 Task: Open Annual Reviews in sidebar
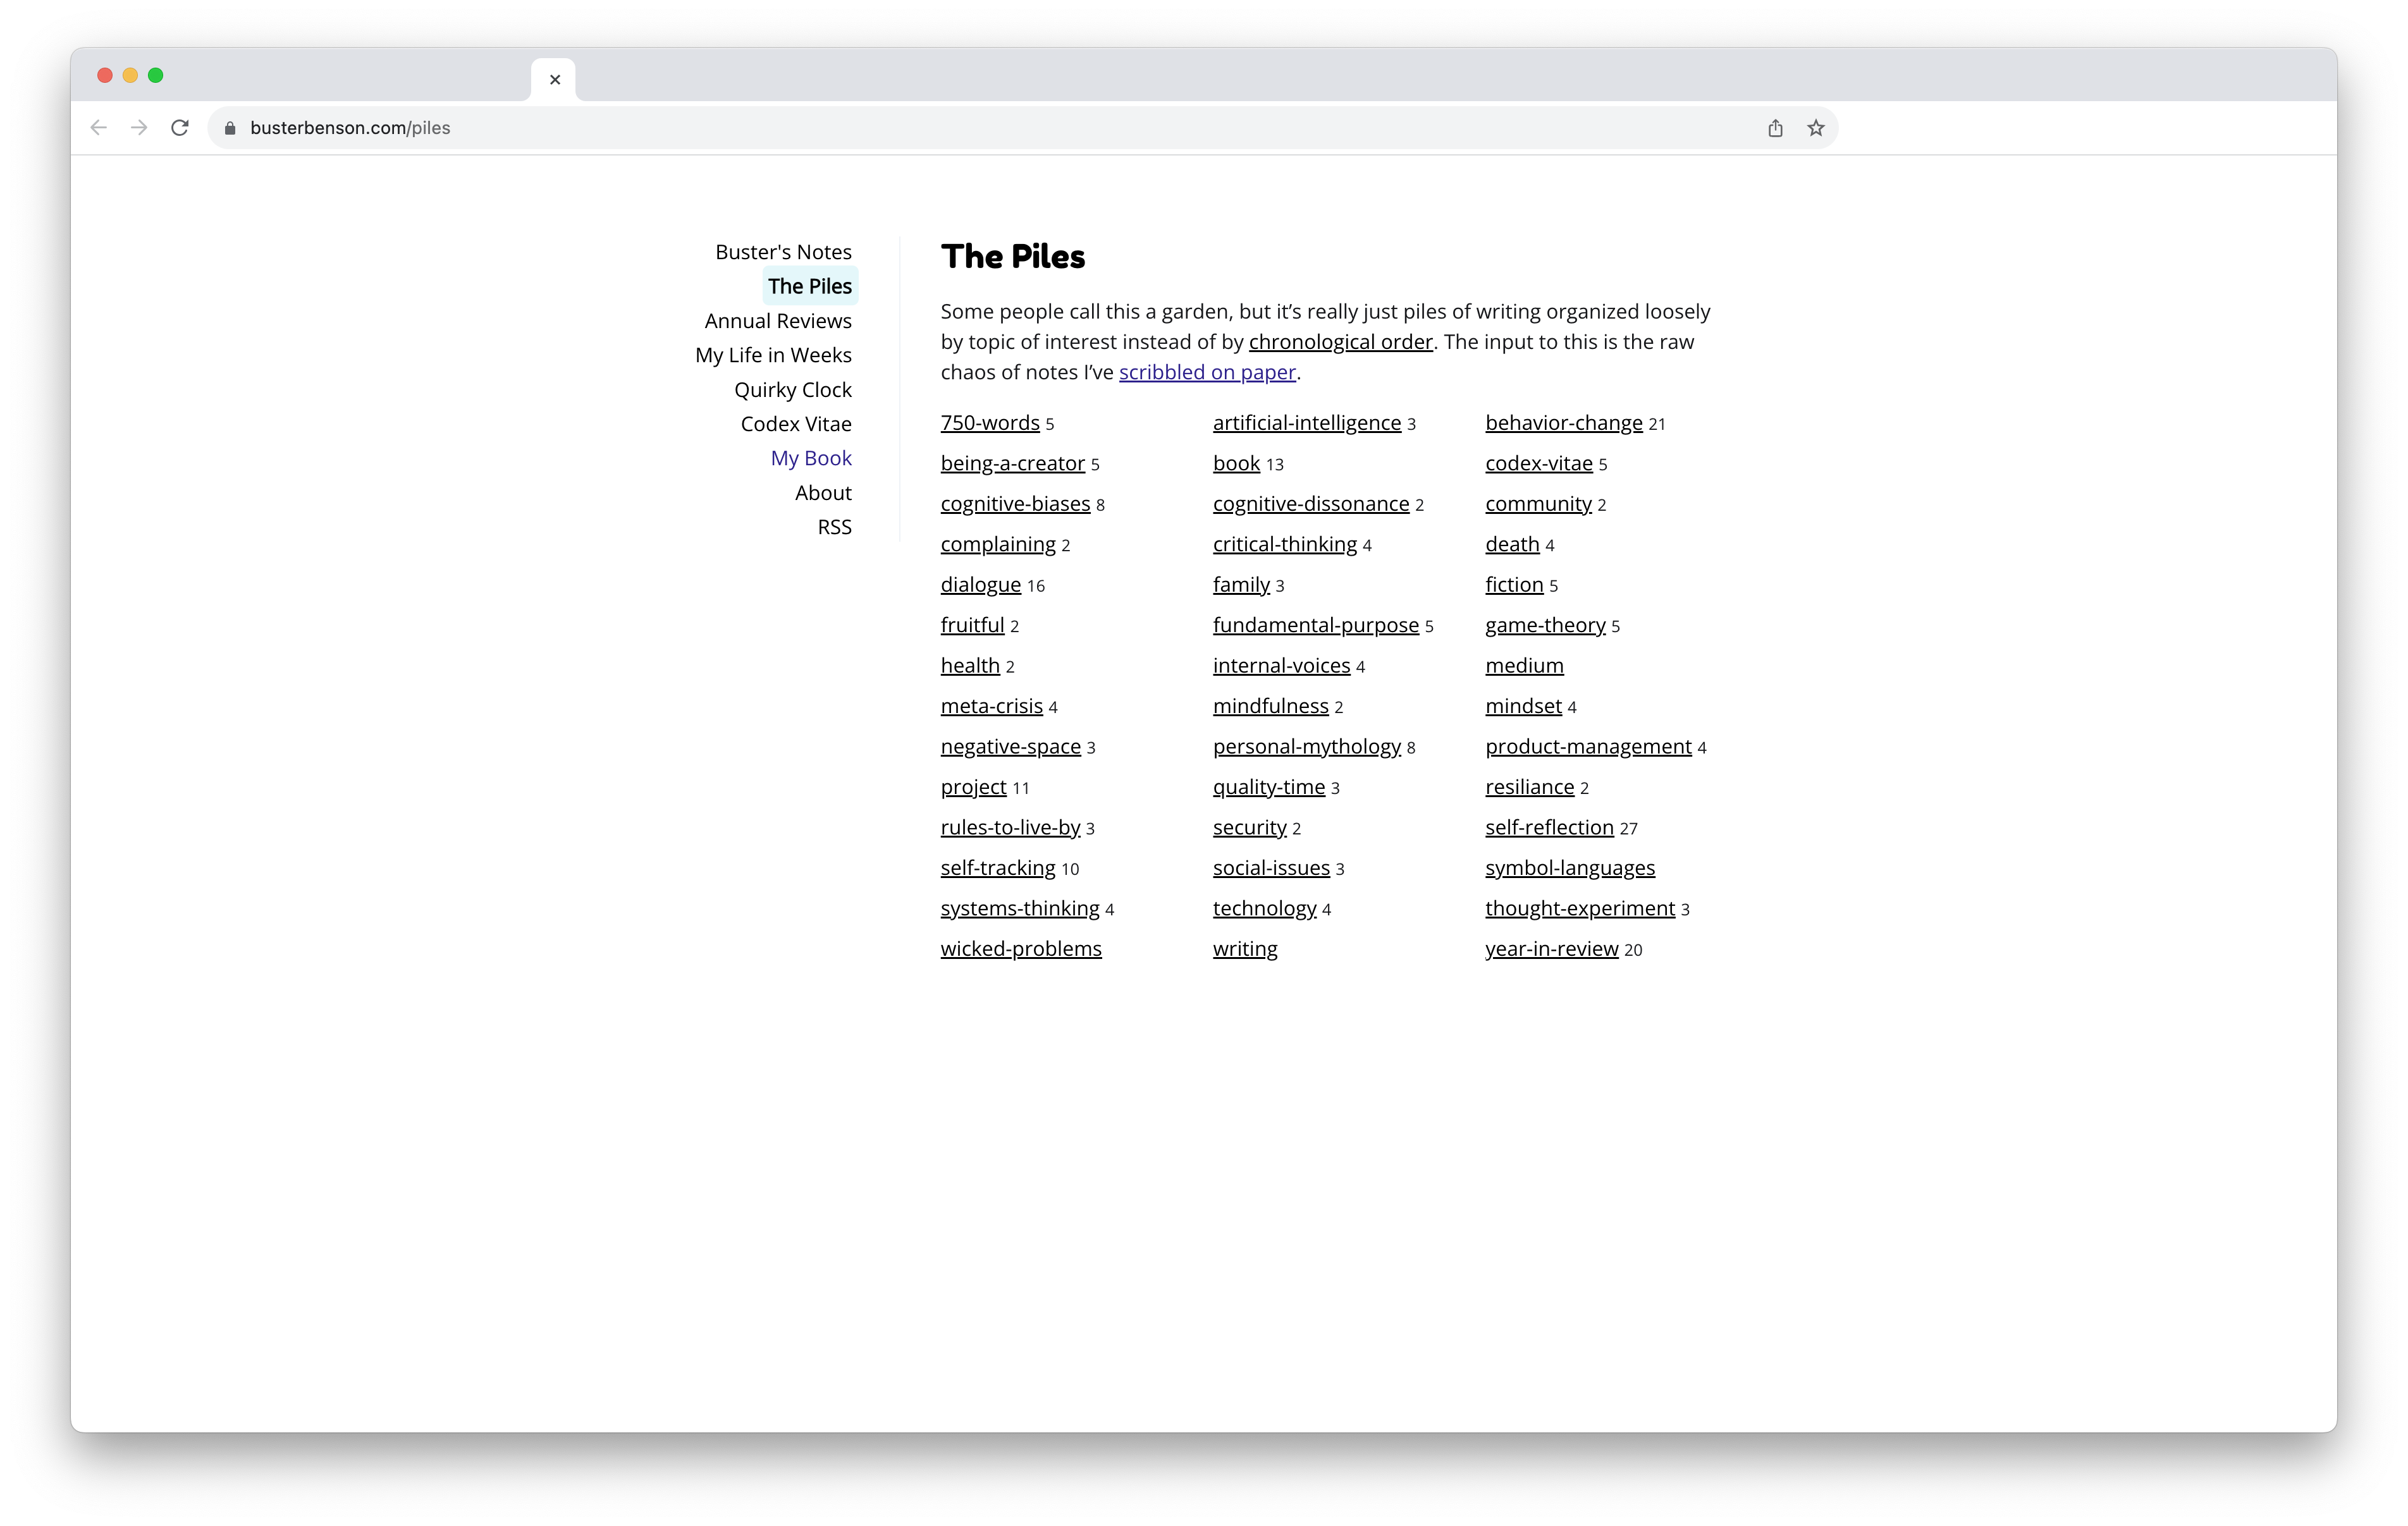pos(777,321)
